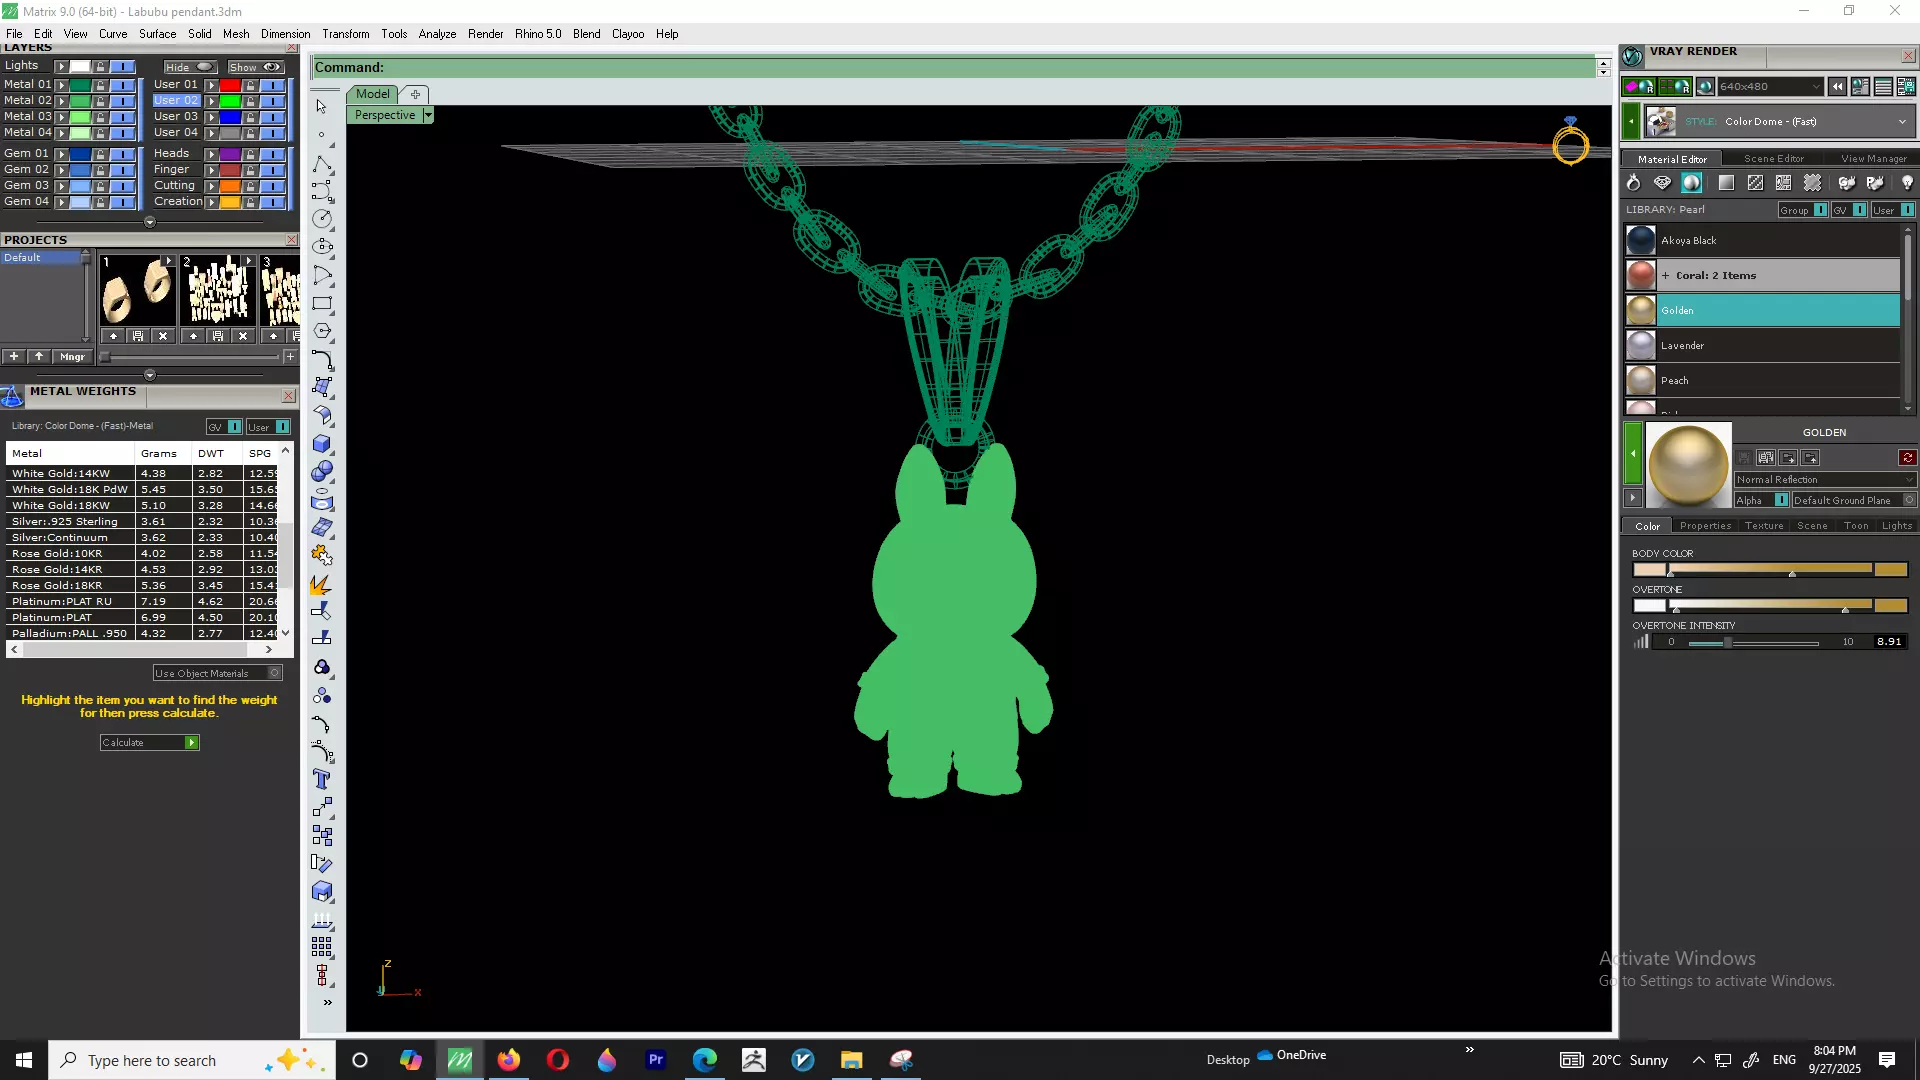The image size is (1920, 1080).
Task: Click Metal 01 layer color swatch
Action: [80, 85]
